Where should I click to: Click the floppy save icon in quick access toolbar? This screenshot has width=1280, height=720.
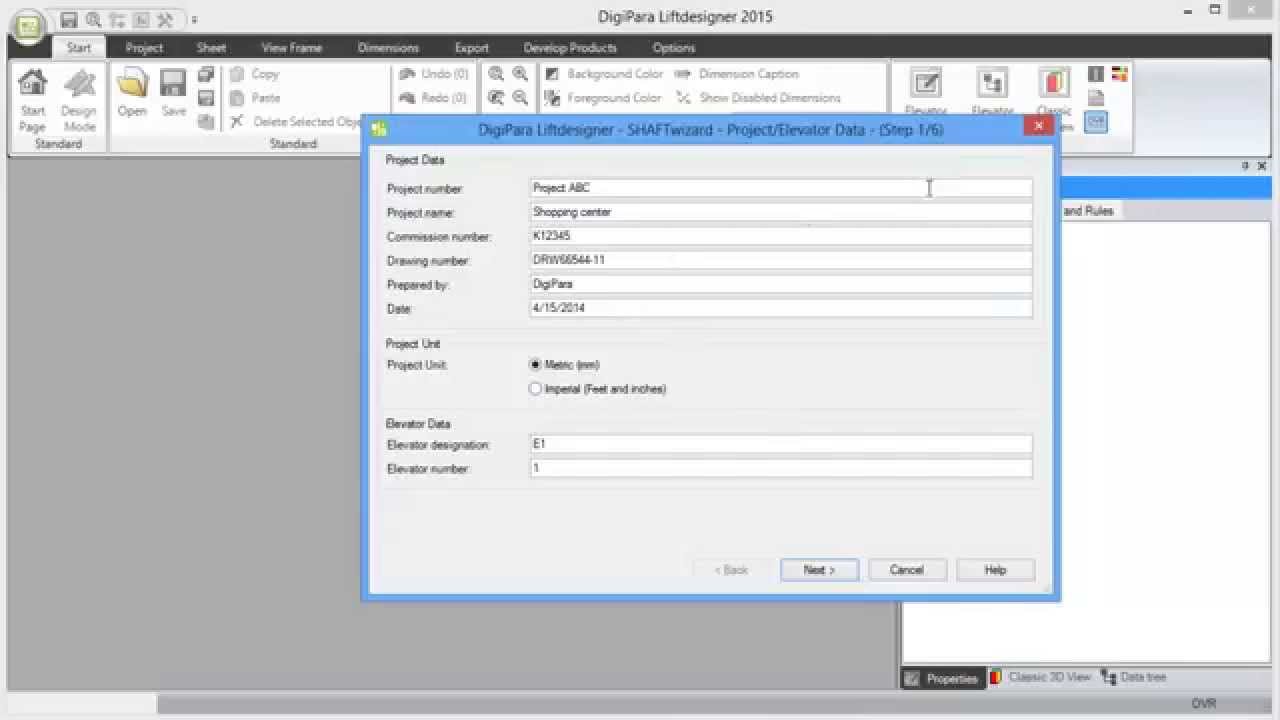point(69,19)
